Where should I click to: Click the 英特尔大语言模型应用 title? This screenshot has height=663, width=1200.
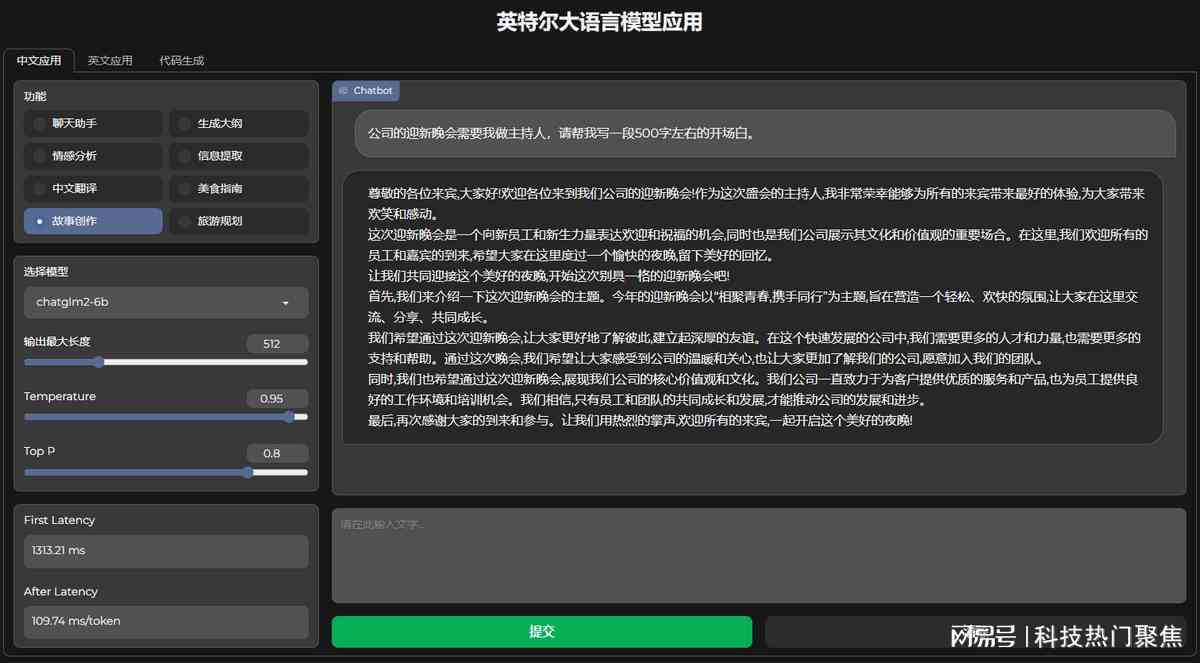(600, 22)
